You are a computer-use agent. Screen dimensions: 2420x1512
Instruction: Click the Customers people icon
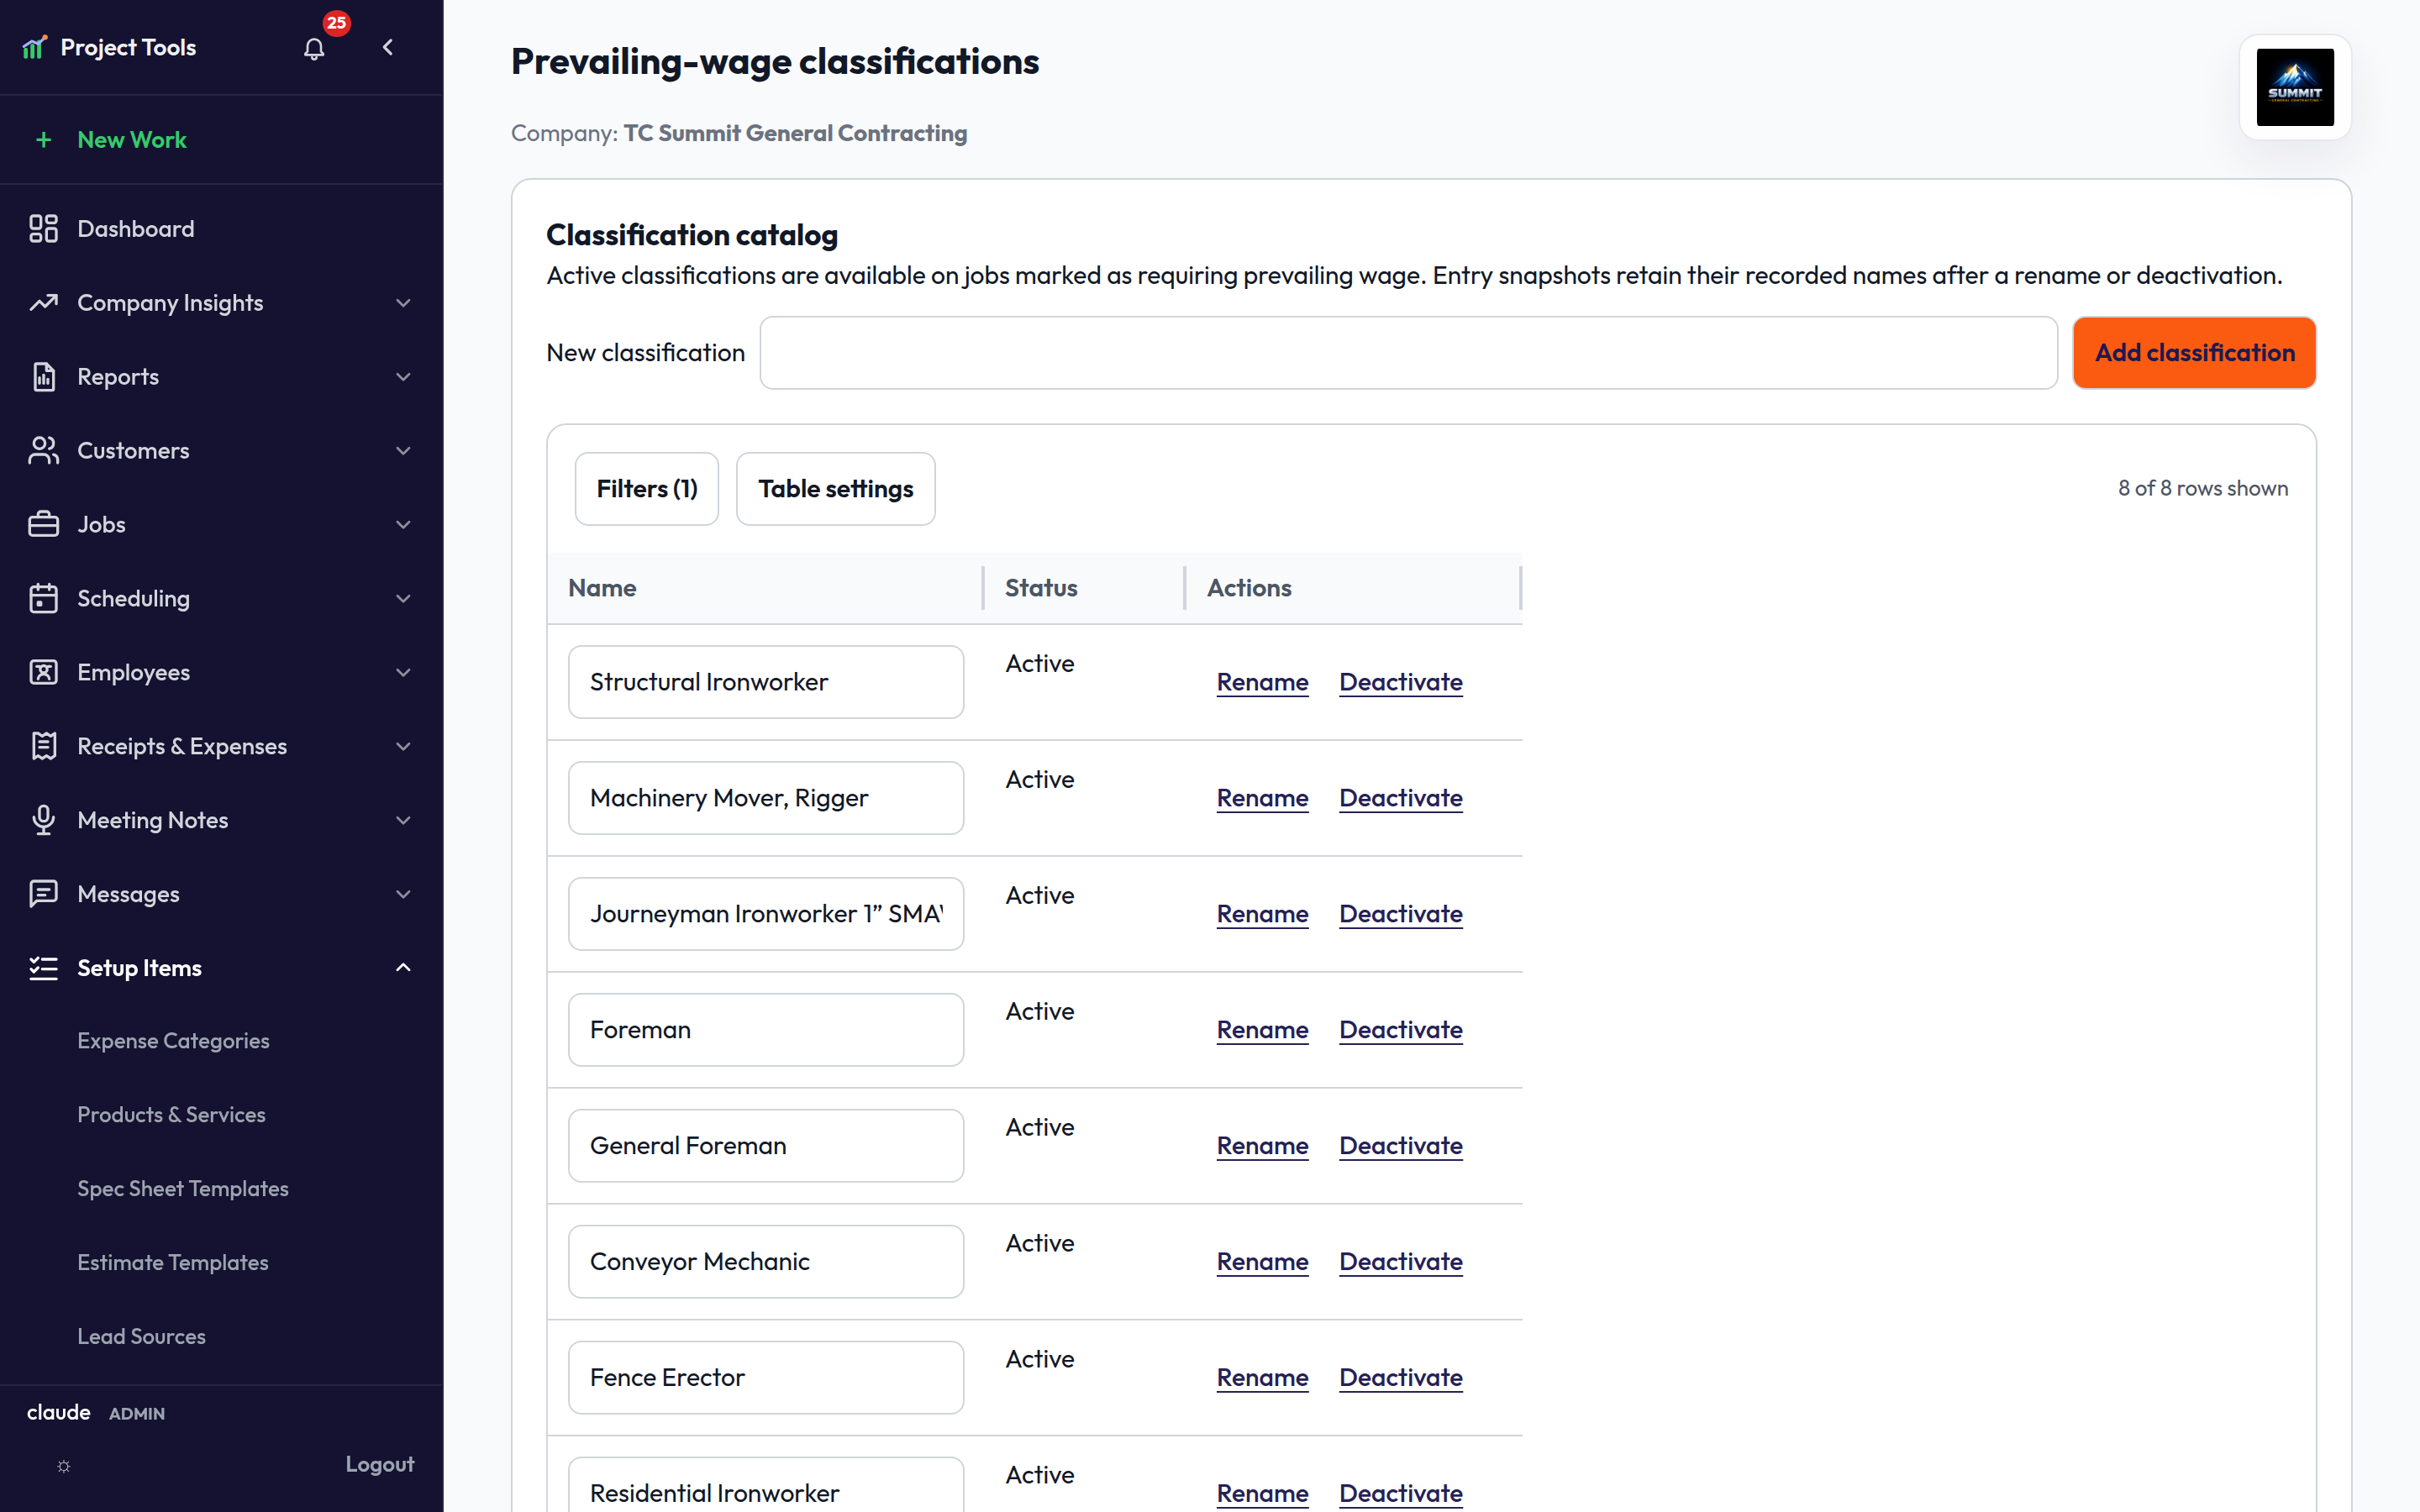43,451
